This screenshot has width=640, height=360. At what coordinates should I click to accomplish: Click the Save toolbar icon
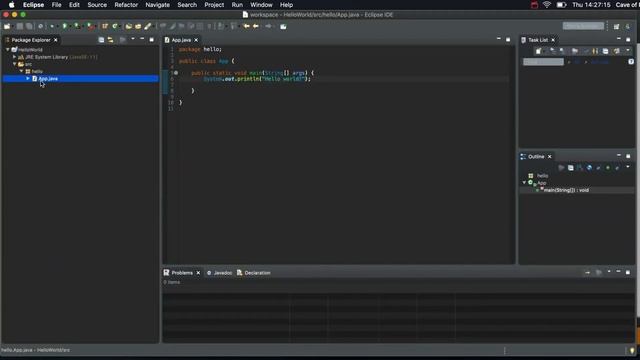click(x=20, y=26)
